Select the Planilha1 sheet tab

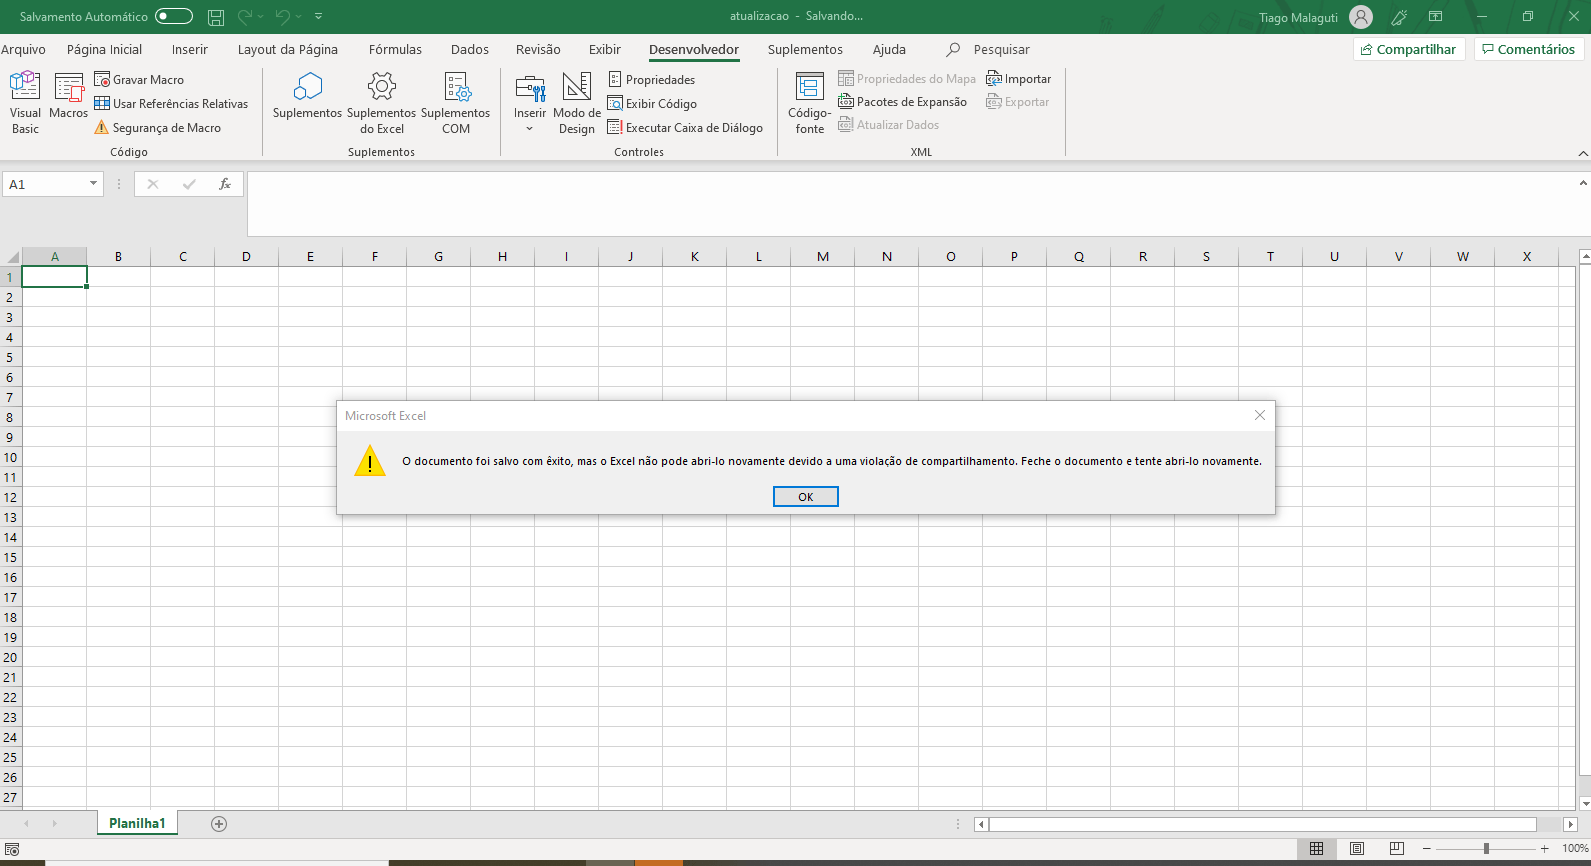[x=137, y=823]
